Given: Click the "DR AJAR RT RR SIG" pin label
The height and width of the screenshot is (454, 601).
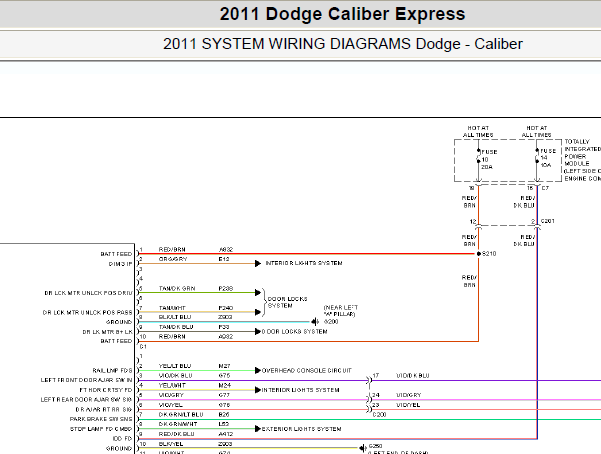Looking at the screenshot, I should (x=104, y=410).
